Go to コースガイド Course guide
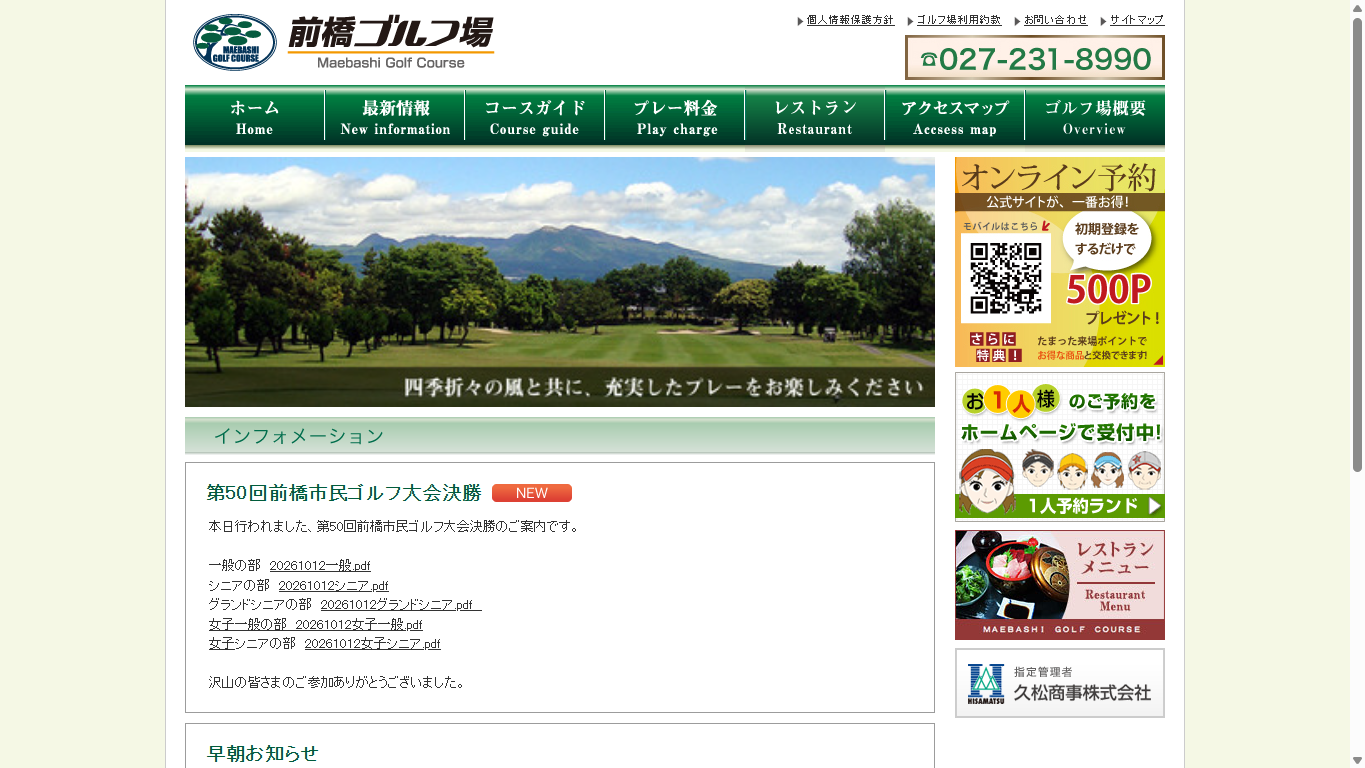 (535, 116)
